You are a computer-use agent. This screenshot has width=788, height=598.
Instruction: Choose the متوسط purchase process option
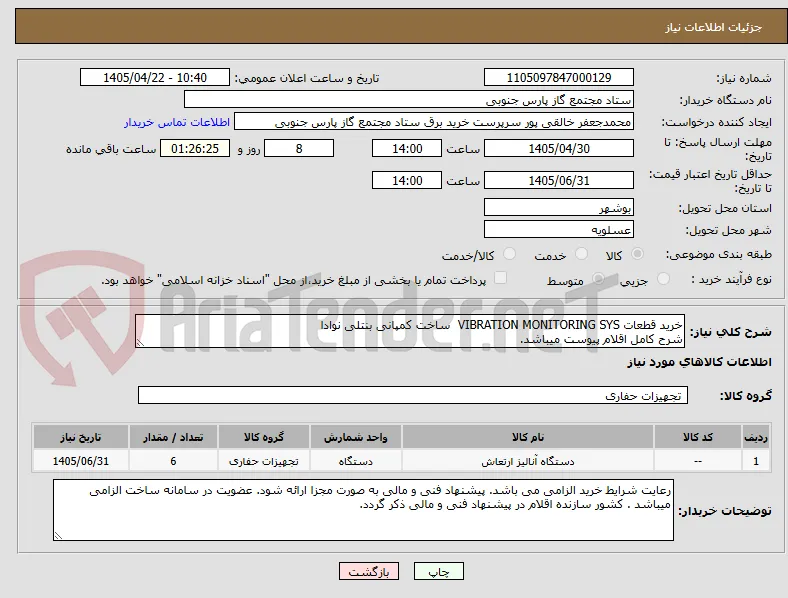pos(598,279)
